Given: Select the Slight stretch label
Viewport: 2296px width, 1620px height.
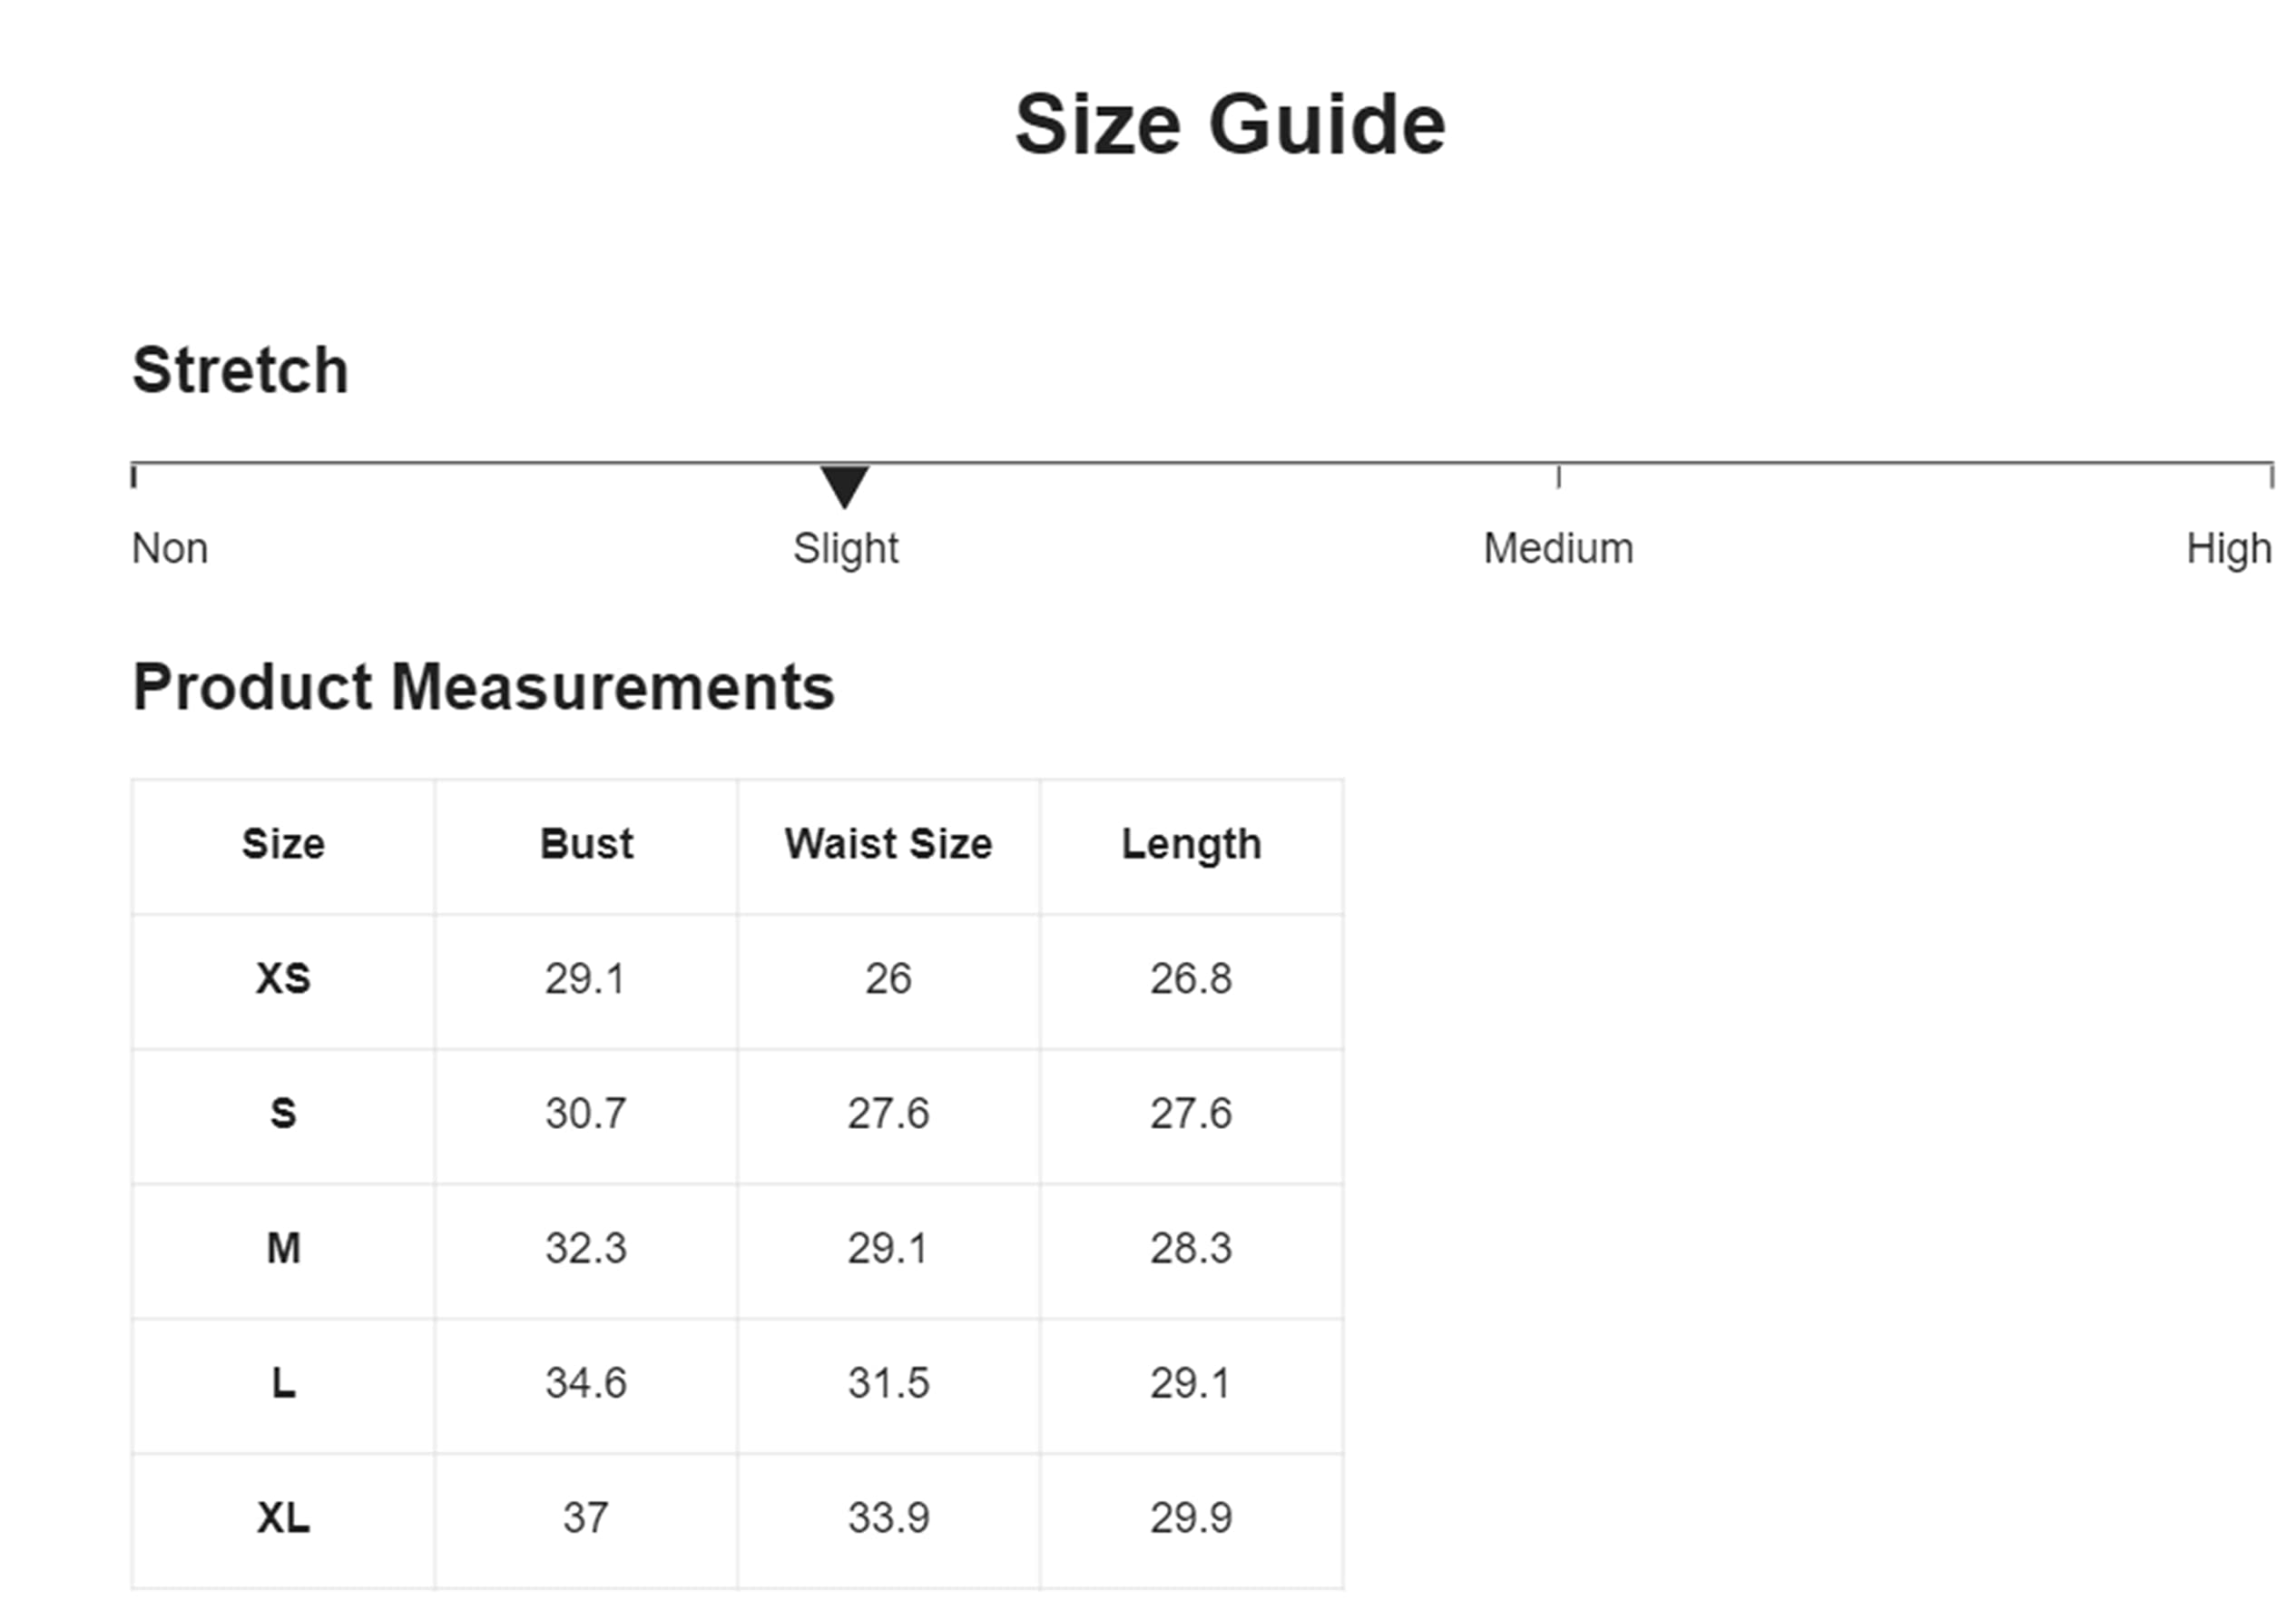Looking at the screenshot, I should coord(845,548).
